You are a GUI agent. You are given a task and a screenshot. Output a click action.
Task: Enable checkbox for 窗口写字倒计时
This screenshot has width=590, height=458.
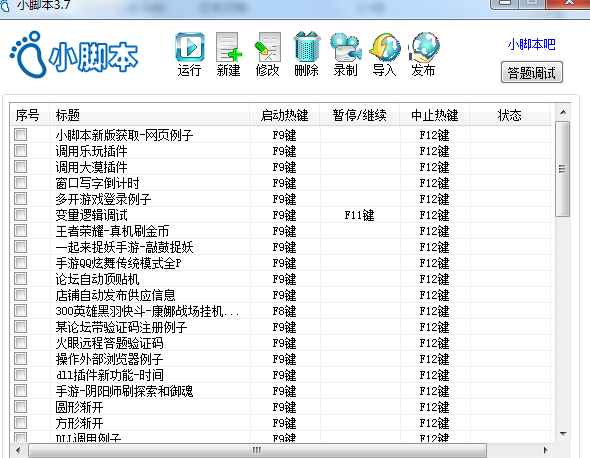click(x=20, y=183)
